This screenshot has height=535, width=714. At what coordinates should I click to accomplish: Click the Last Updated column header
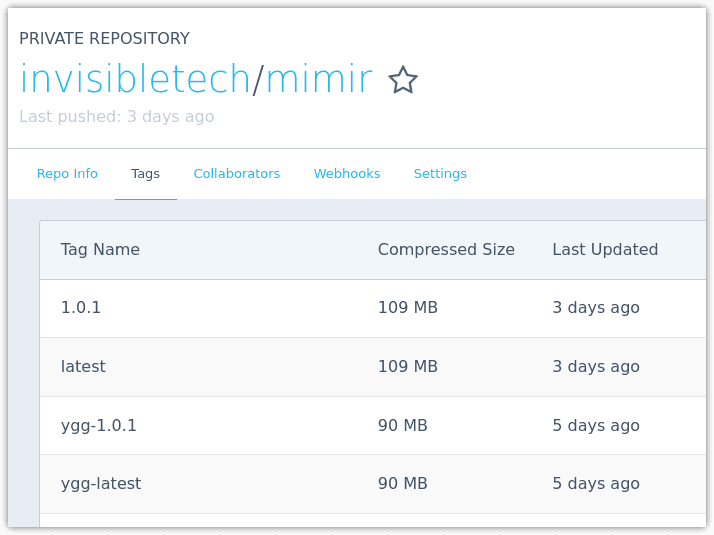click(x=605, y=250)
